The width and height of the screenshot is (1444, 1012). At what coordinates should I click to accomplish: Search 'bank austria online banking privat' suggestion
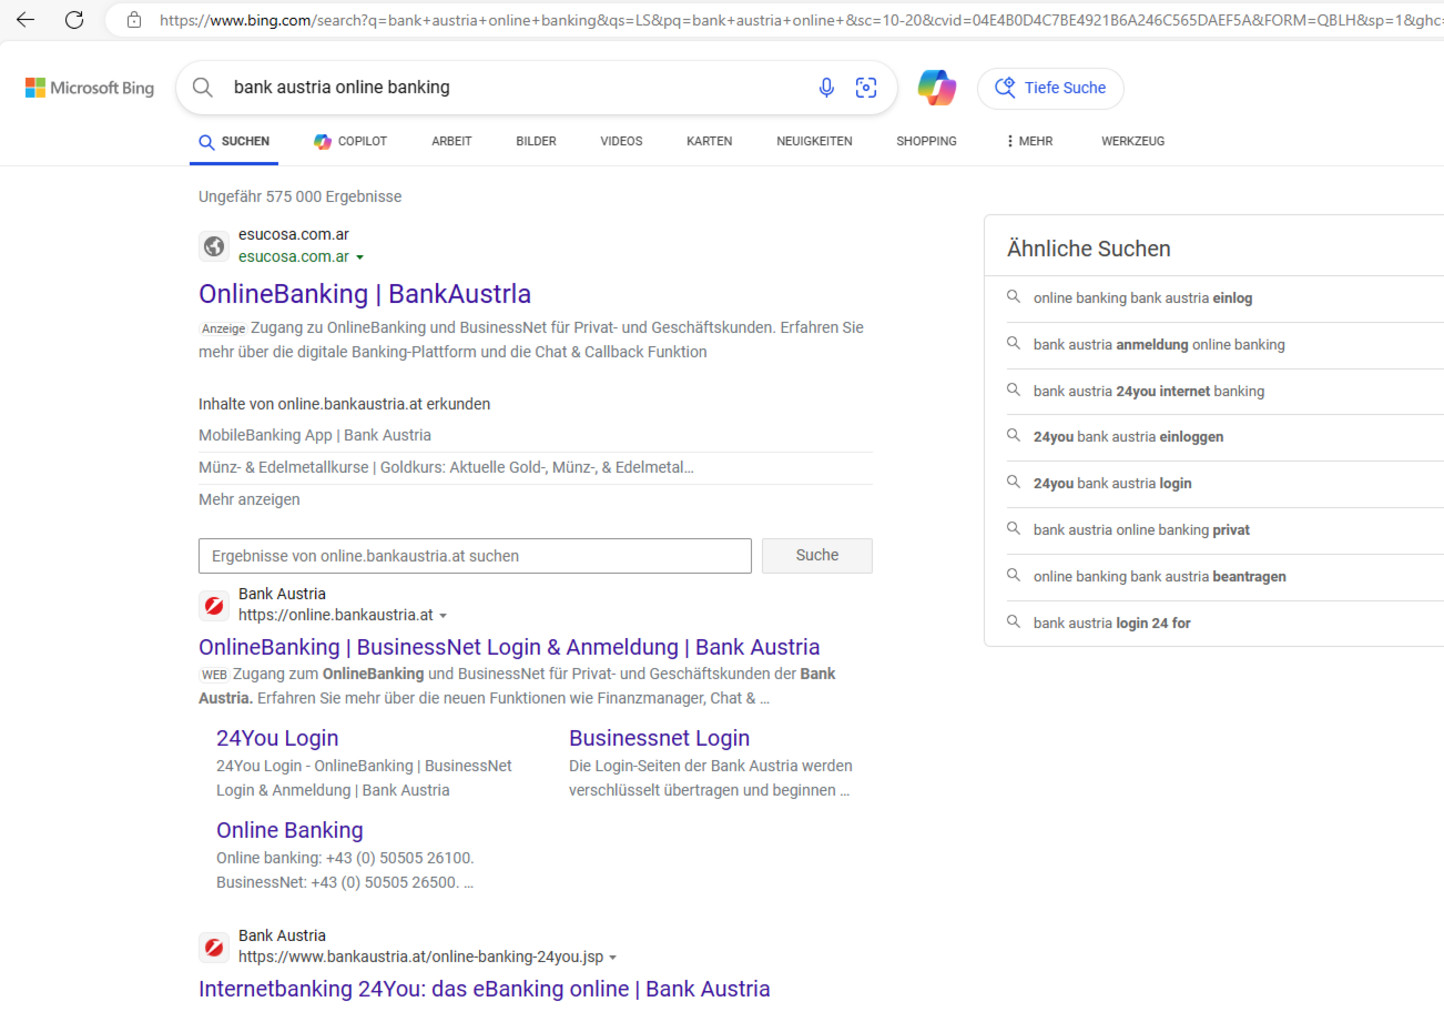[1141, 530]
